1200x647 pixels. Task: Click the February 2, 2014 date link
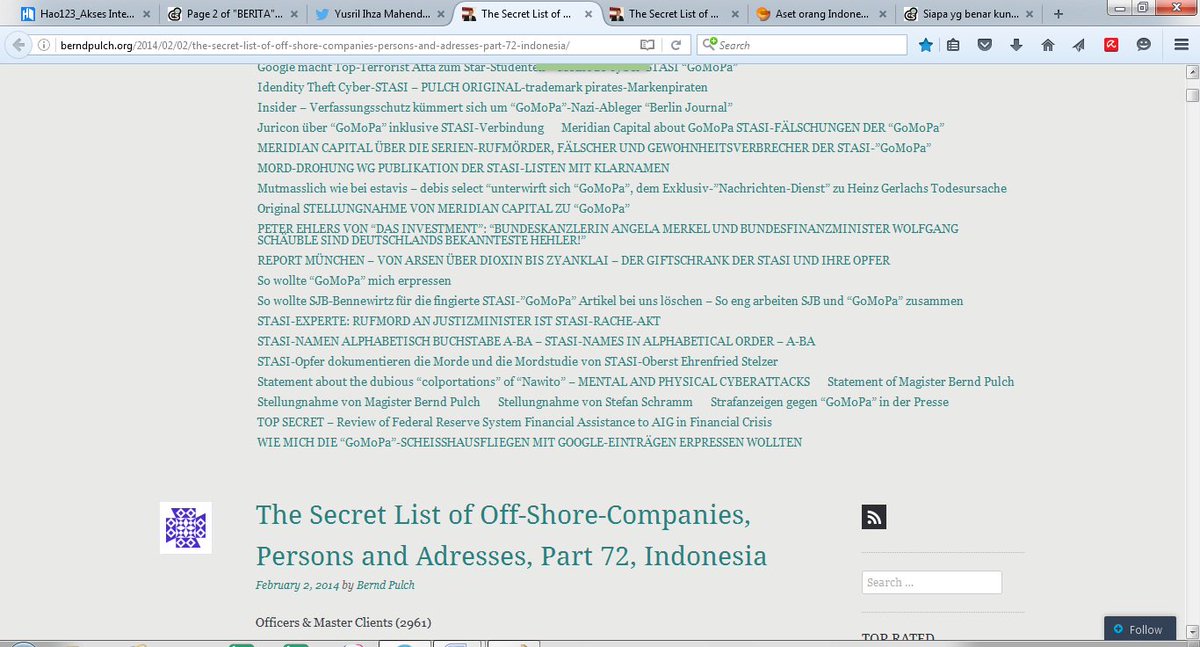[x=296, y=584]
